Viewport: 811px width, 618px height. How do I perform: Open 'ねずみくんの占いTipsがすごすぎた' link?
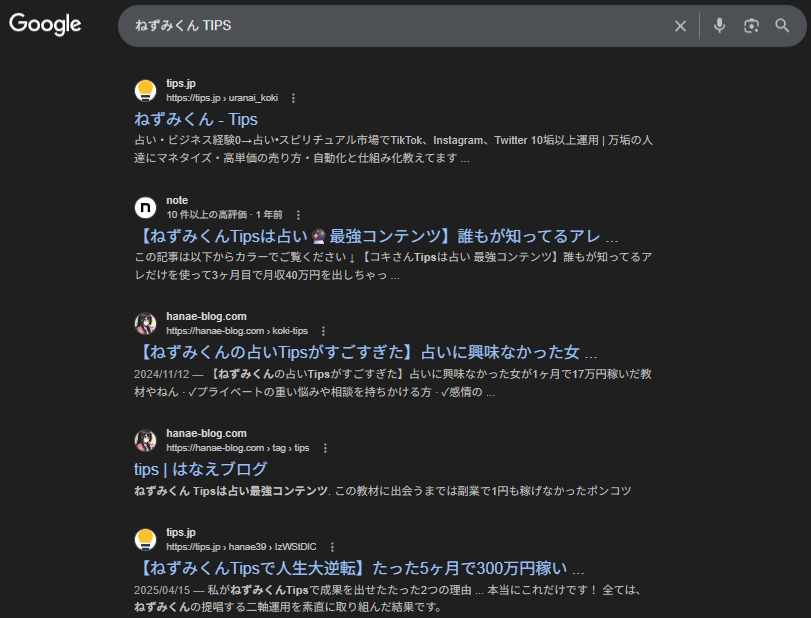click(365, 353)
